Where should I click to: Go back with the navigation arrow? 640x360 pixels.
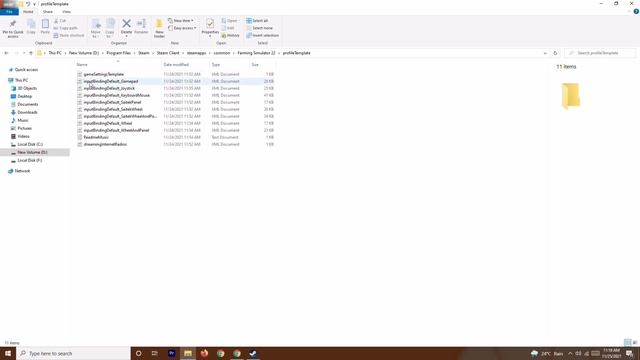coord(6,53)
